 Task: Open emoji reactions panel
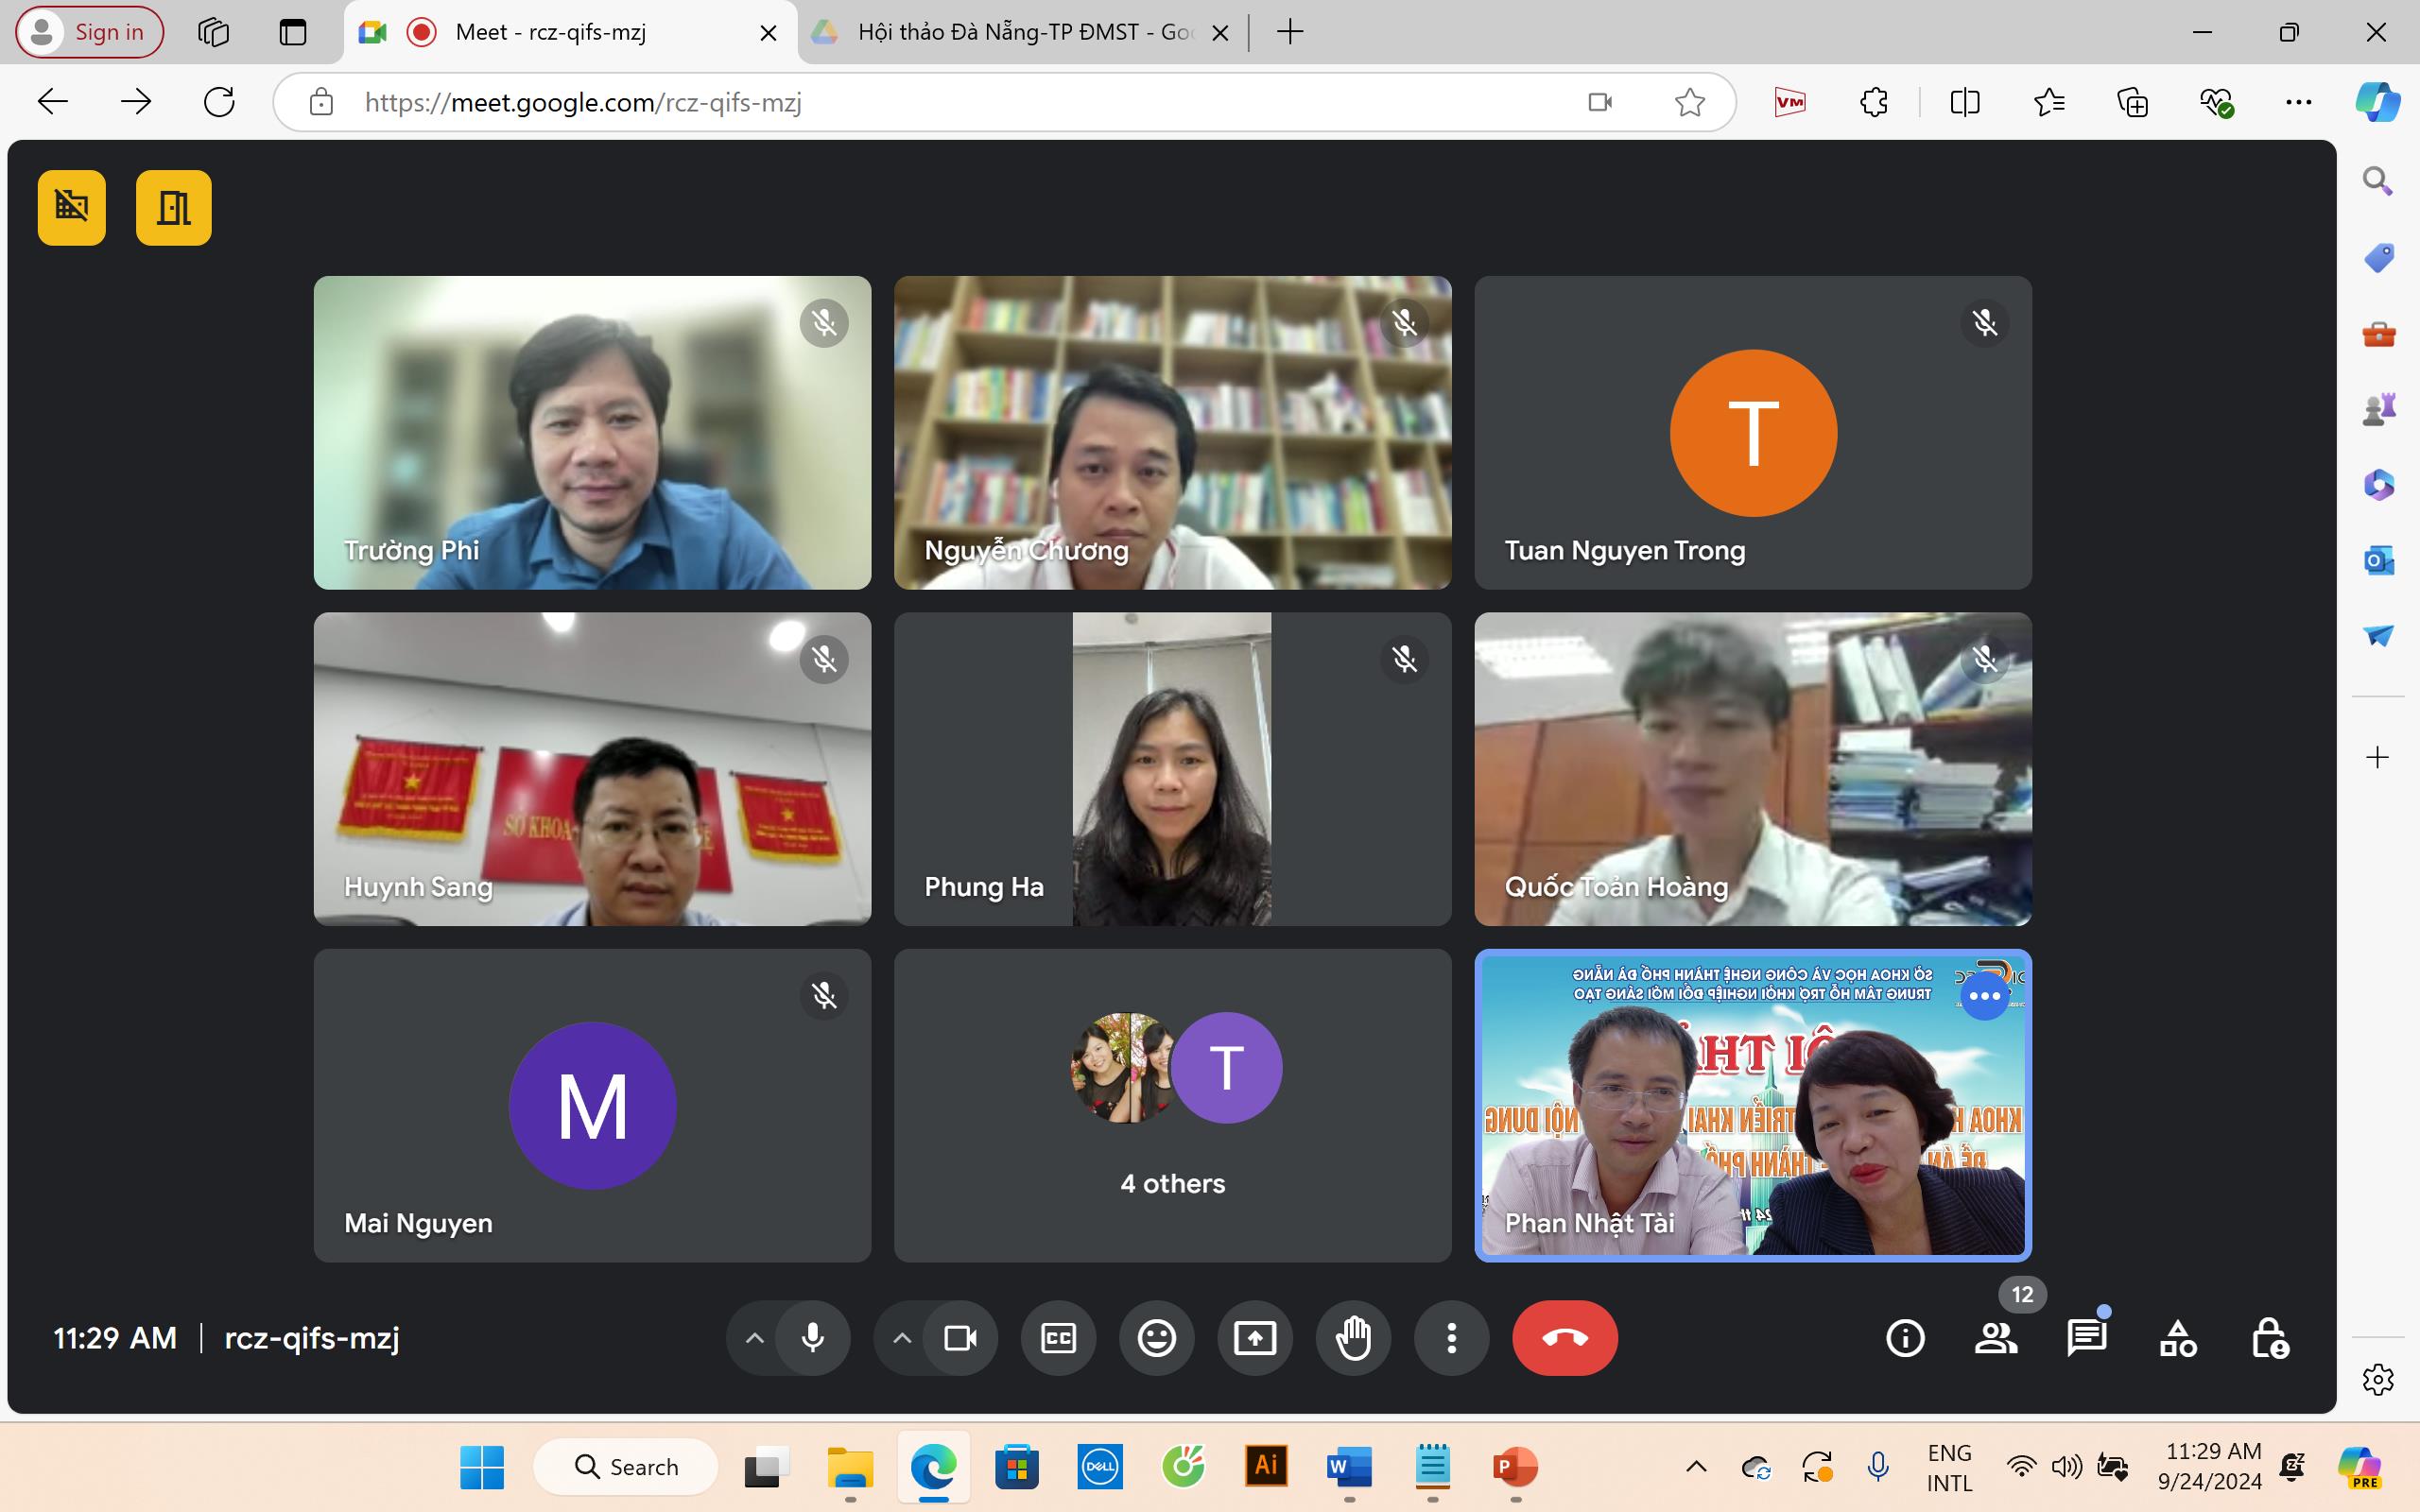coord(1157,1338)
